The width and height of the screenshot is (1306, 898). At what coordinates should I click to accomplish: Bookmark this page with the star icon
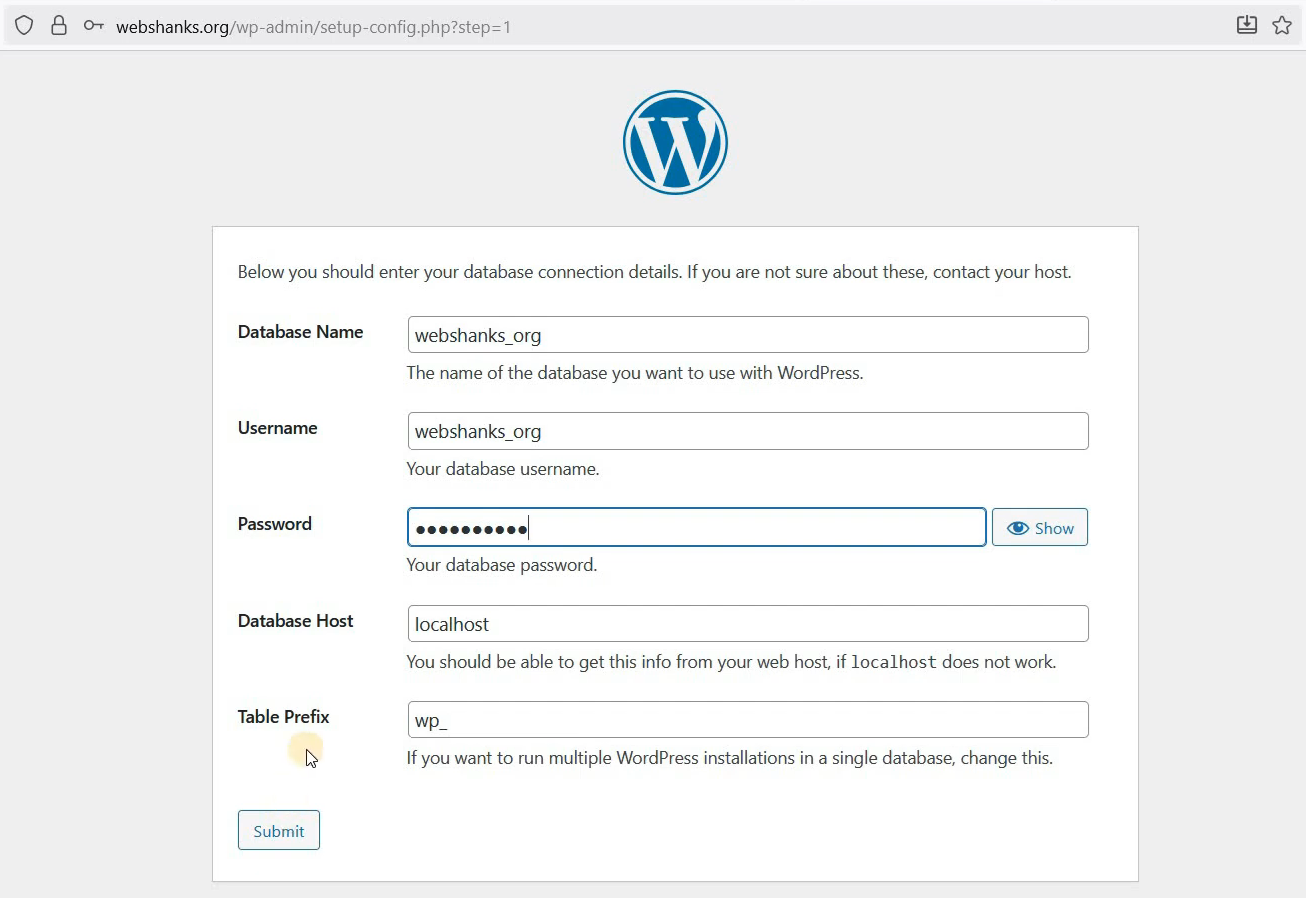point(1282,26)
